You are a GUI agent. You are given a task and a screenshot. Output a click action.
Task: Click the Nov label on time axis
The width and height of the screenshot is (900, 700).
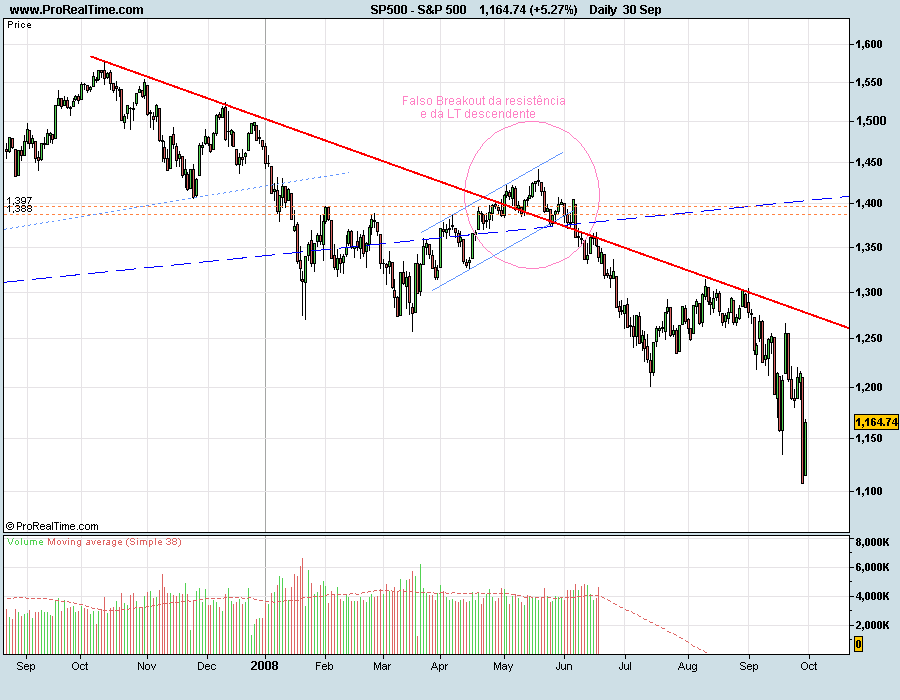click(147, 666)
